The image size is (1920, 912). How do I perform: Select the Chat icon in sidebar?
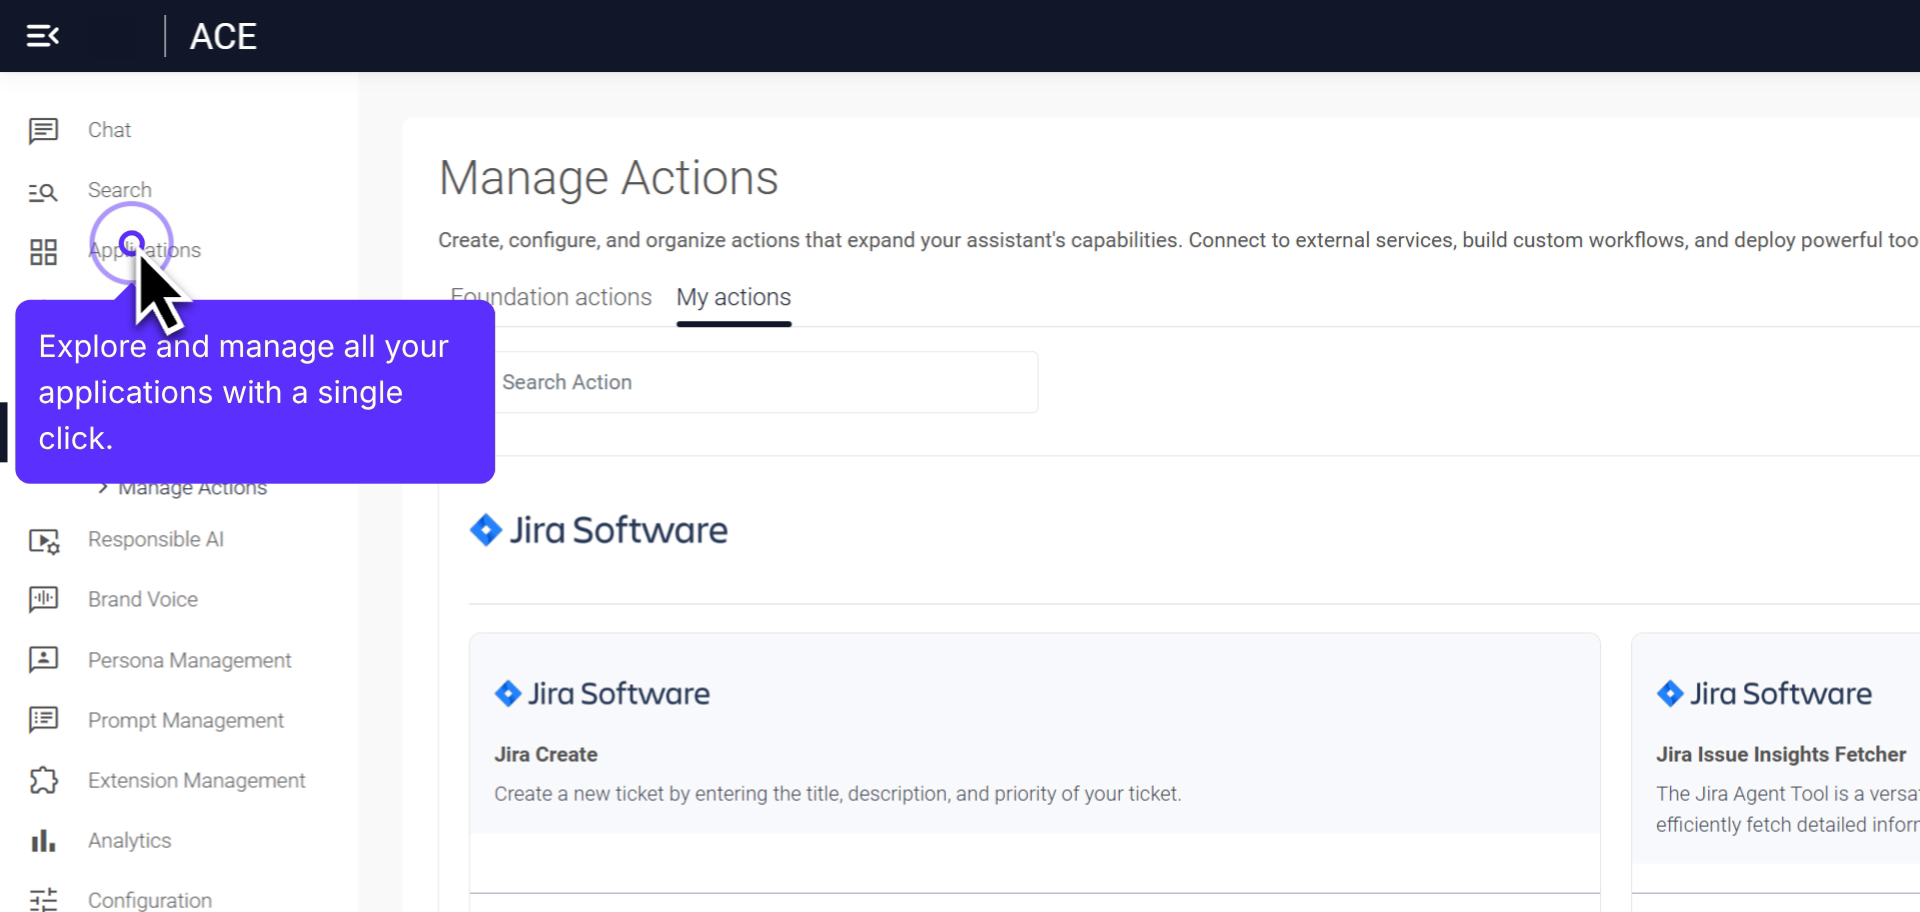coord(43,130)
